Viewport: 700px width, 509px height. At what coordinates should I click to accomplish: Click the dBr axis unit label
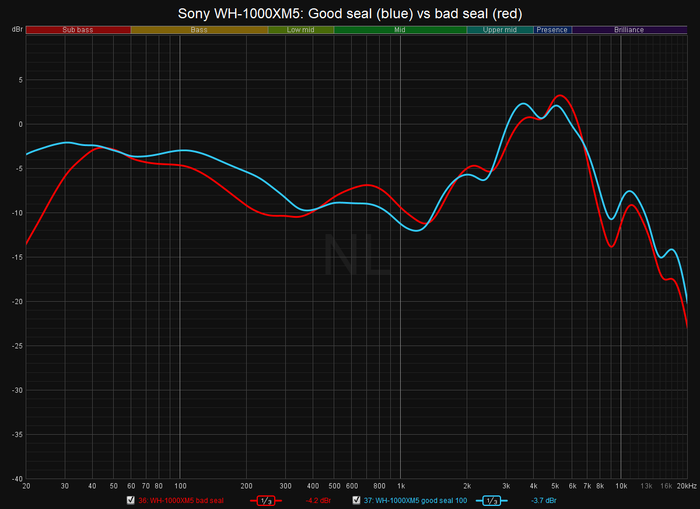point(17,30)
